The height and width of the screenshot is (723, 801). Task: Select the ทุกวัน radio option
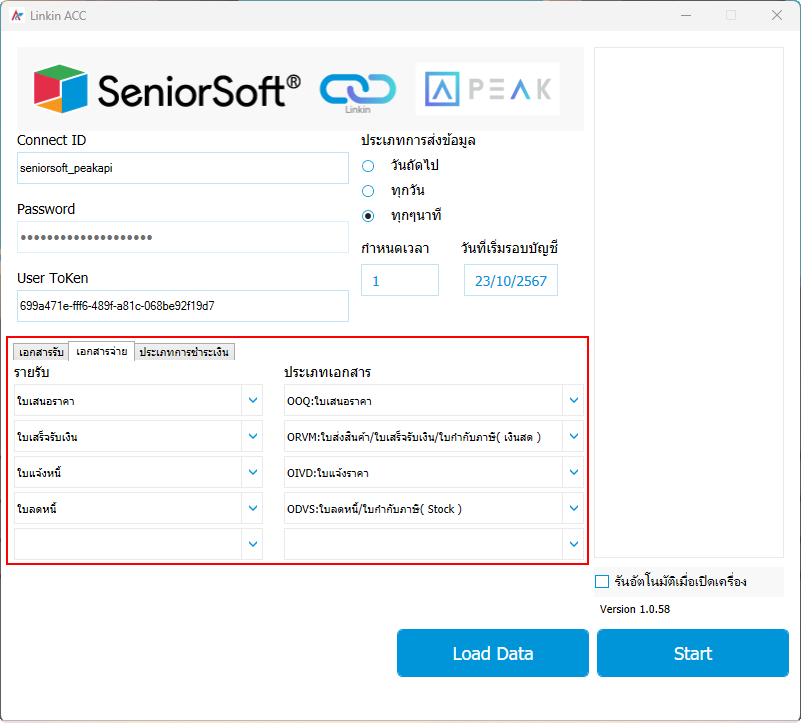(368, 191)
